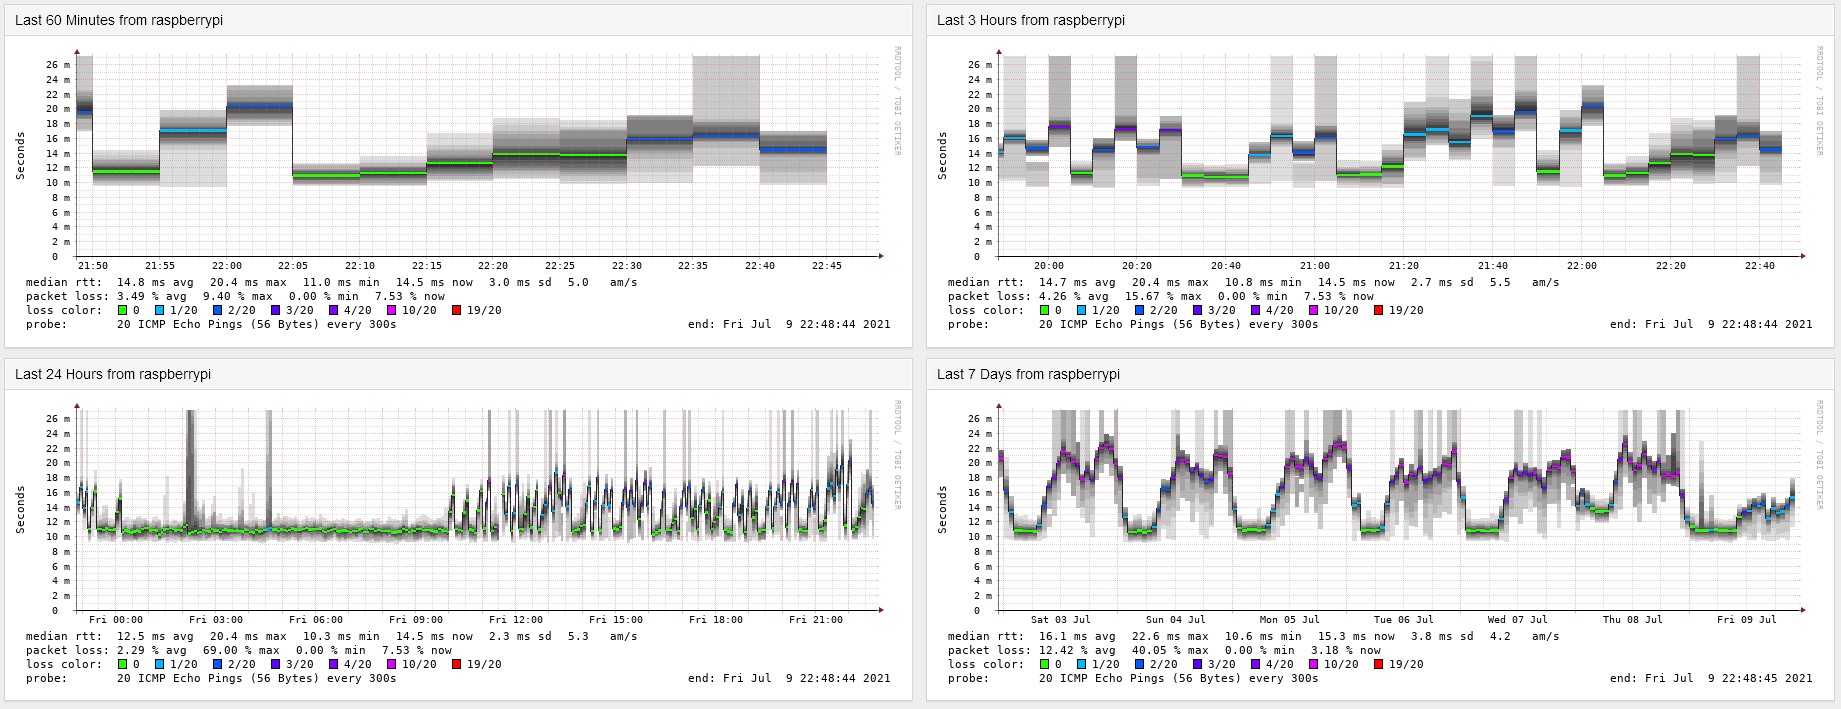This screenshot has height=709, width=1841.
Task: Click the 'Last 24 Hours from raspberrypi' heading
Action: click(x=113, y=374)
